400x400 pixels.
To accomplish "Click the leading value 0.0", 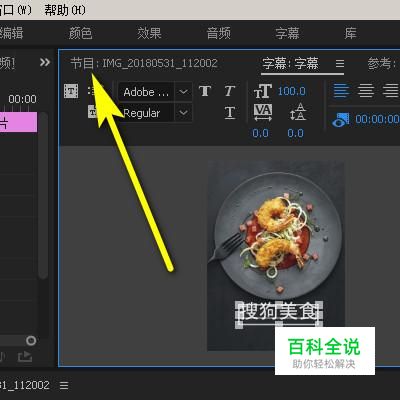I will (x=296, y=133).
